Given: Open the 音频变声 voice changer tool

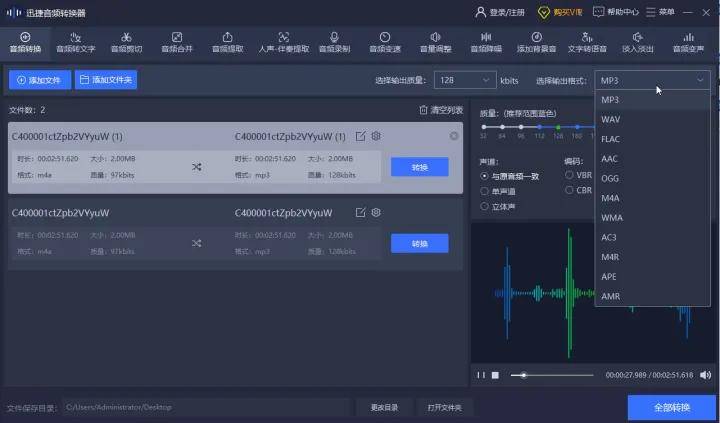Looking at the screenshot, I should [688, 43].
